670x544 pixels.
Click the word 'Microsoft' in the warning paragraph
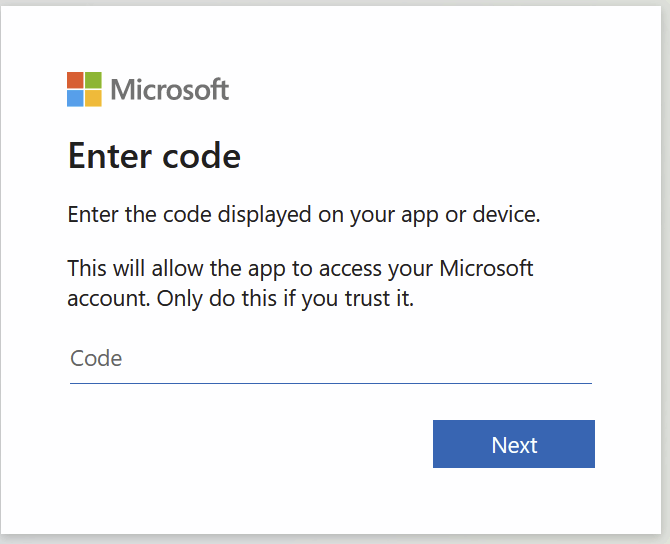[x=486, y=268]
